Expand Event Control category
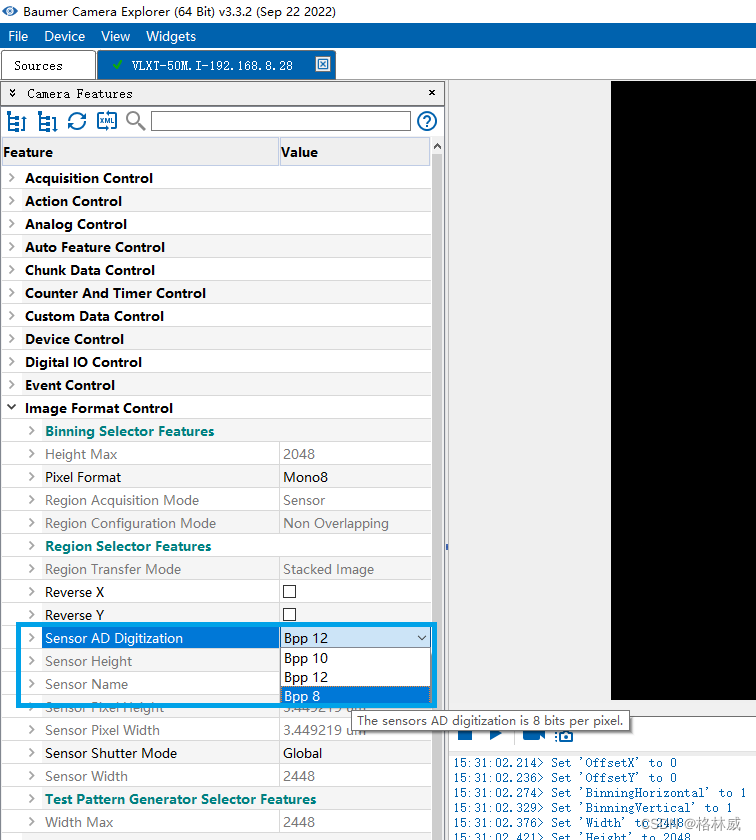This screenshot has width=756, height=840. (x=12, y=385)
